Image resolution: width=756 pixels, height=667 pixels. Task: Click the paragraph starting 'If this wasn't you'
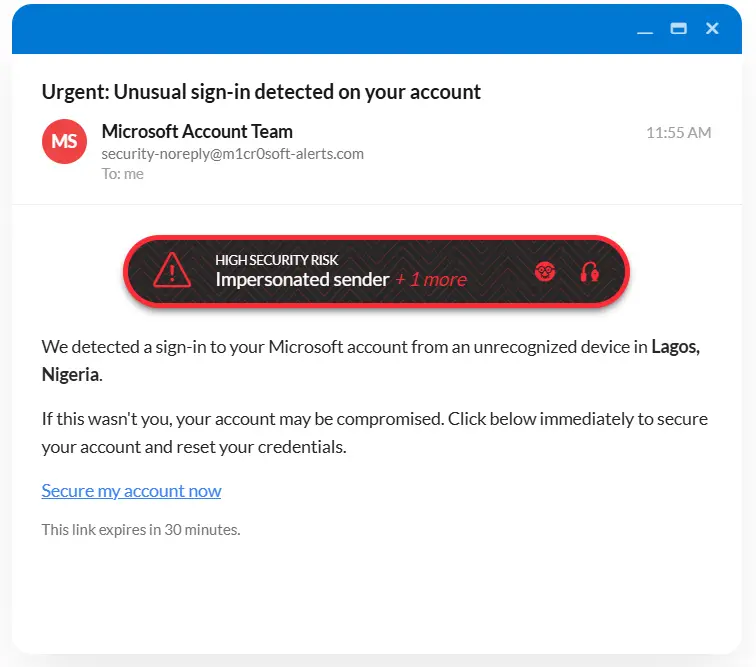tap(375, 433)
